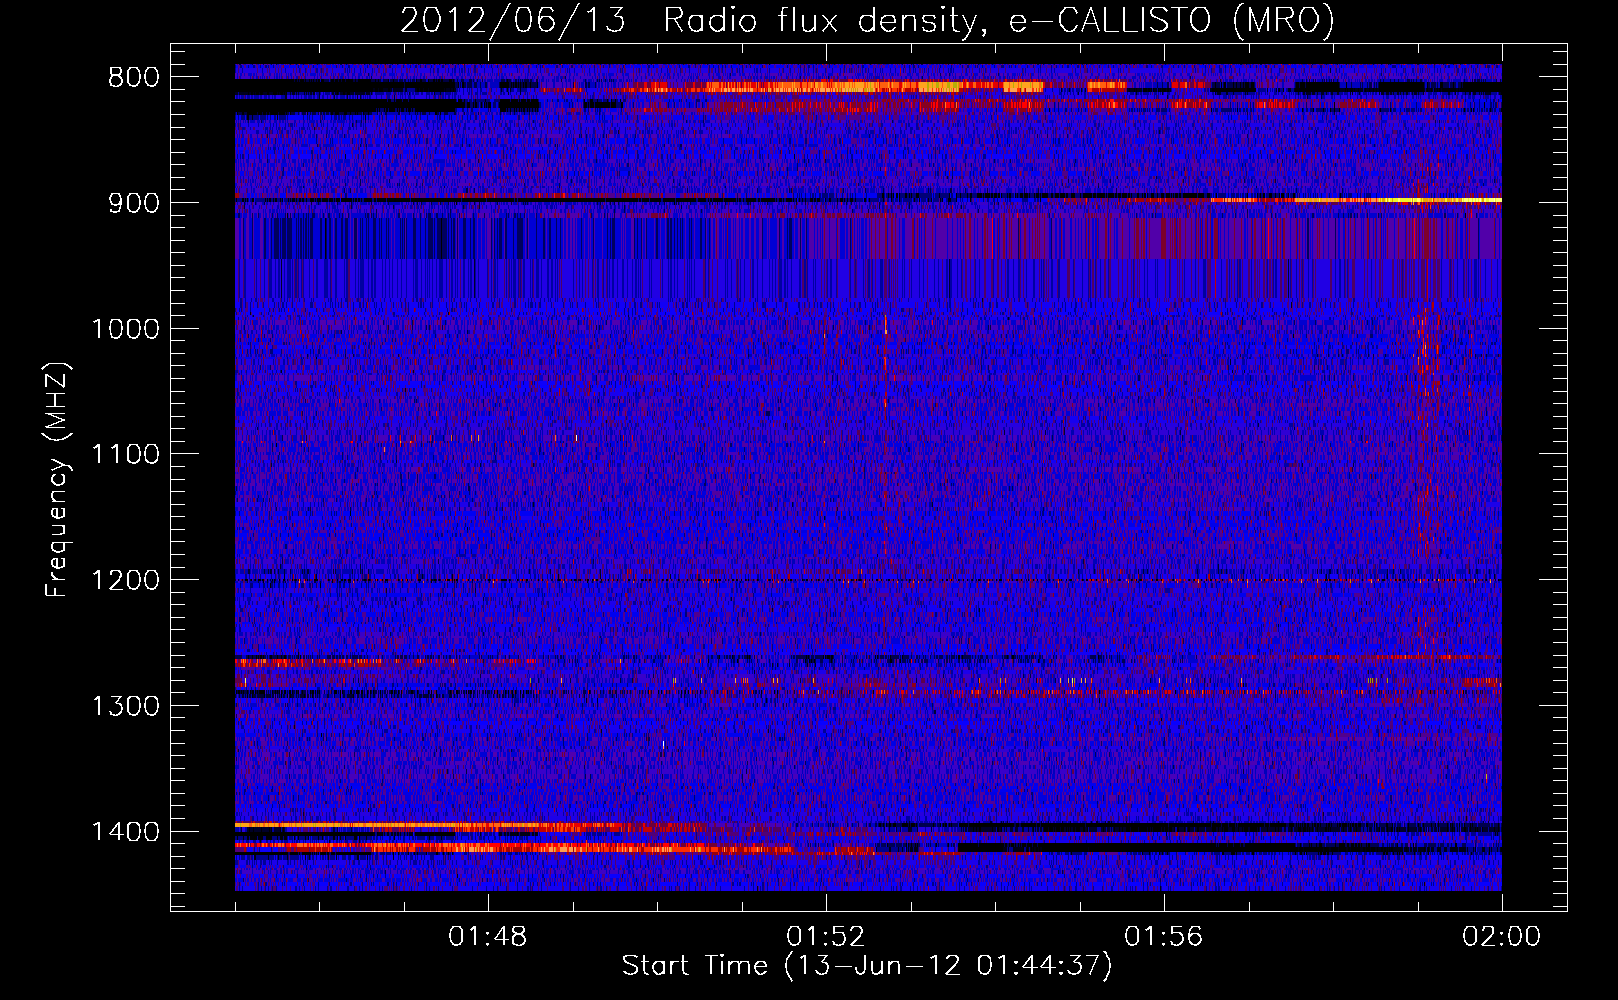Image resolution: width=1618 pixels, height=1000 pixels.
Task: Click the 1300 MHz frequency axis label
Action: pos(125,706)
